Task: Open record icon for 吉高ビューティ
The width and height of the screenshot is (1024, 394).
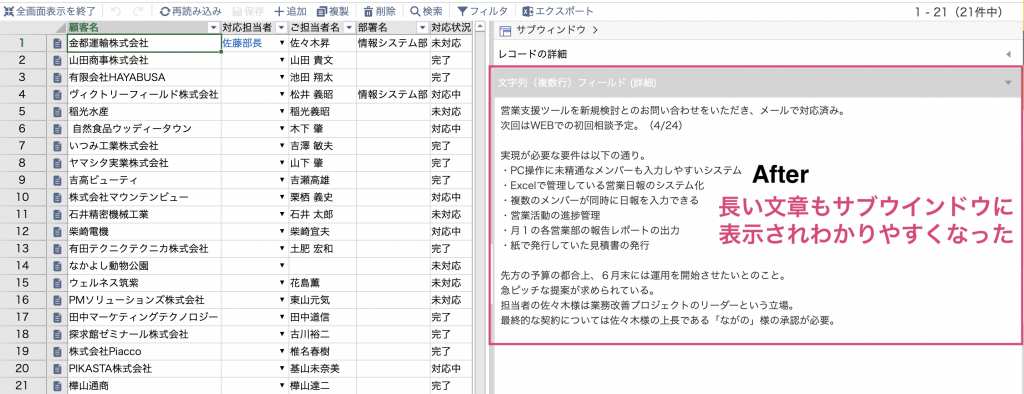Action: 57,180
